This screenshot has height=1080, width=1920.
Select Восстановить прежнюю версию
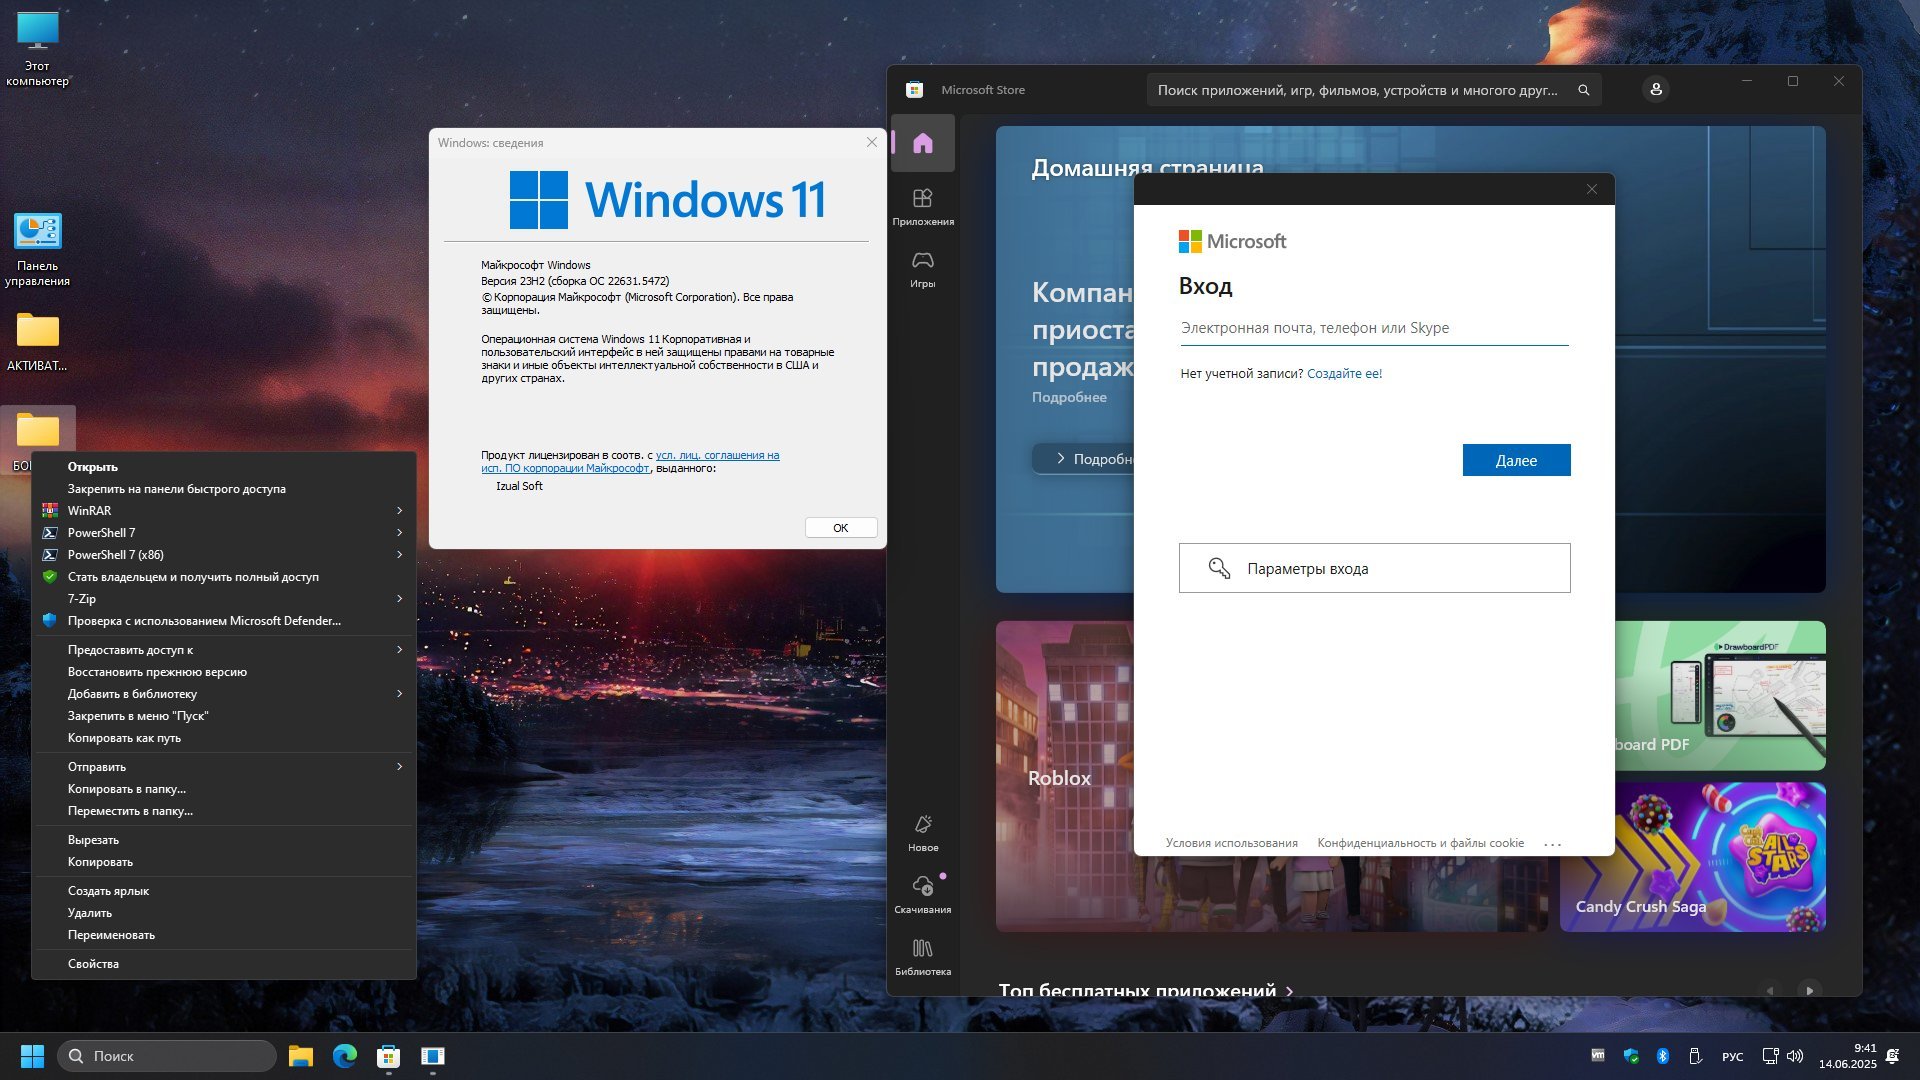point(224,672)
